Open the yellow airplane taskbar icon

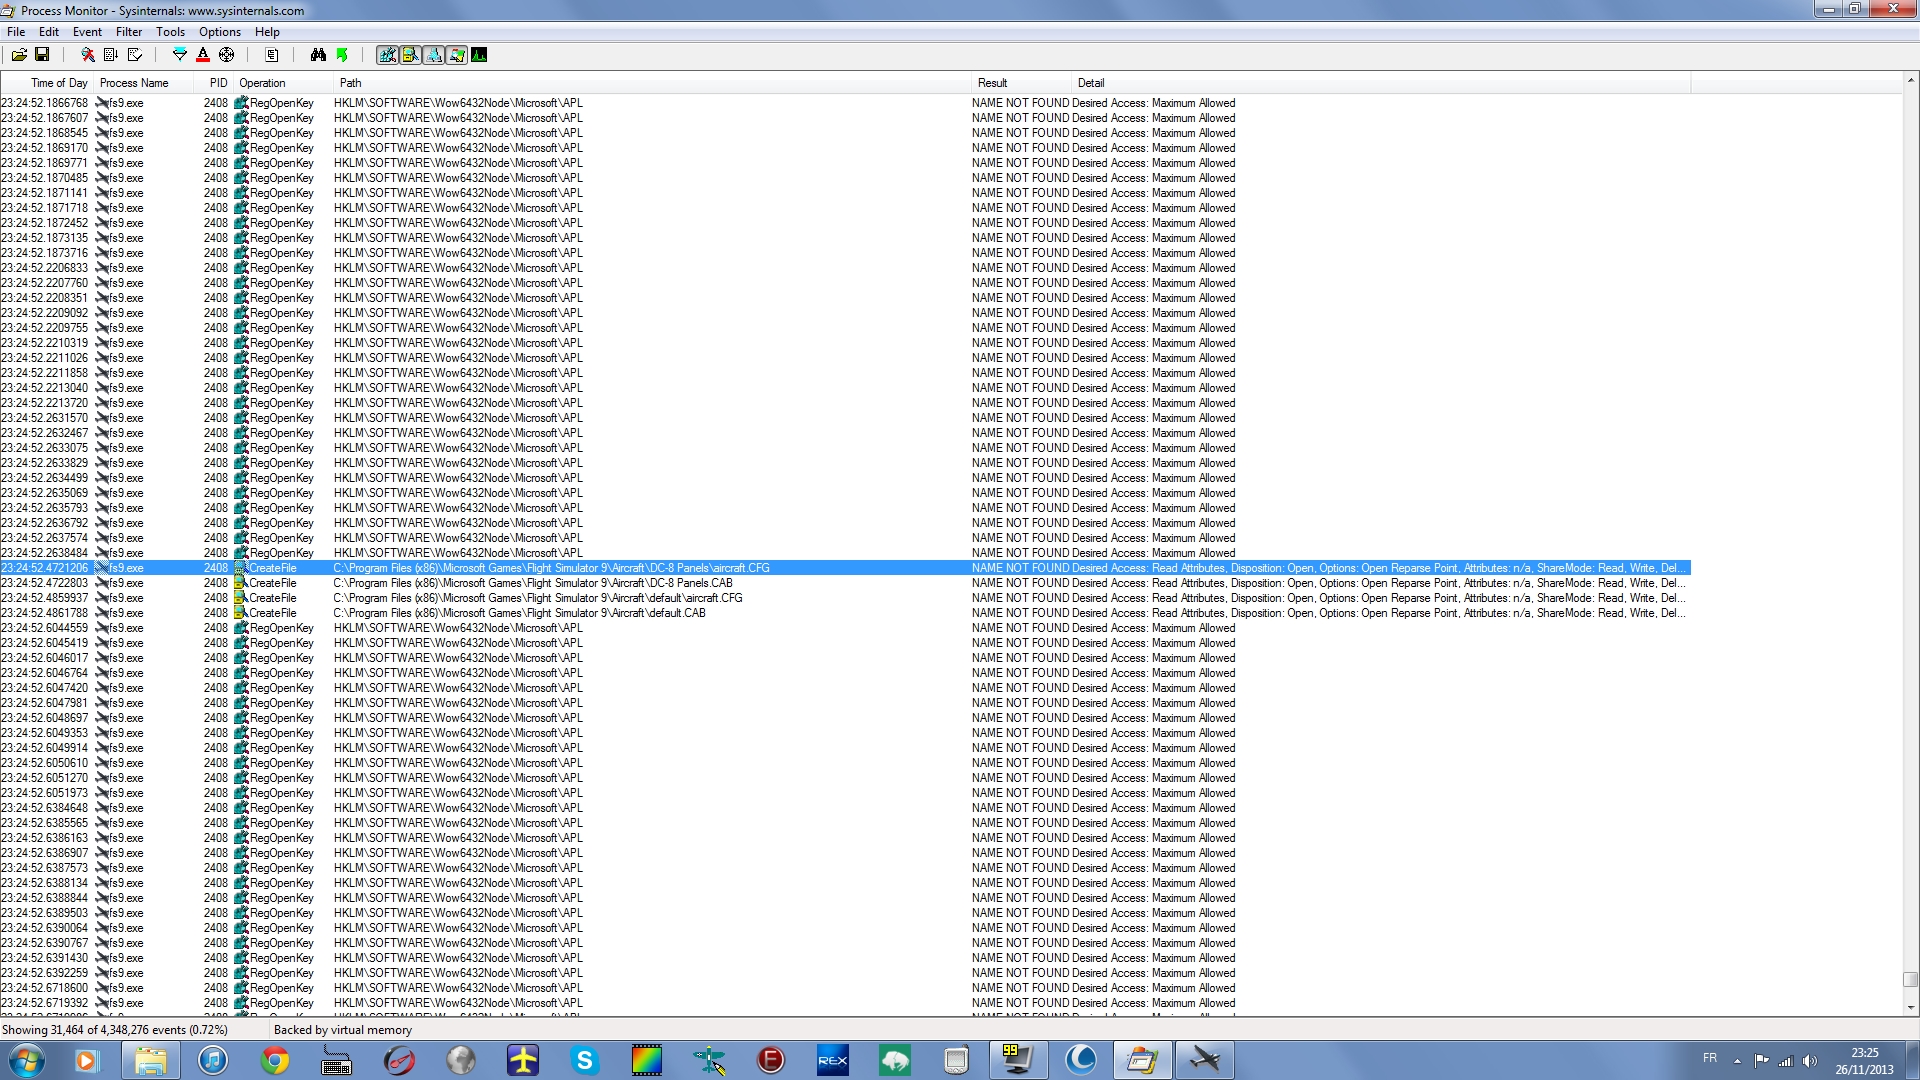(x=523, y=1060)
